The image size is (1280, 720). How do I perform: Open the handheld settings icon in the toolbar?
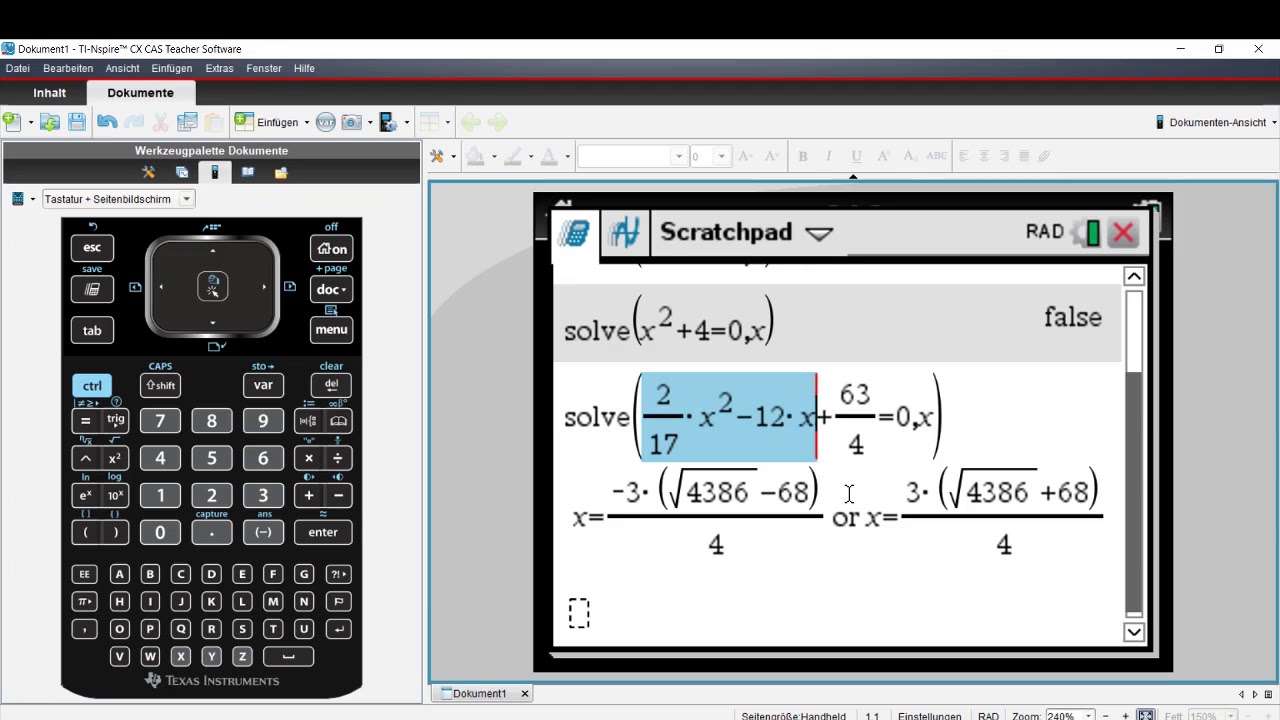(x=388, y=122)
